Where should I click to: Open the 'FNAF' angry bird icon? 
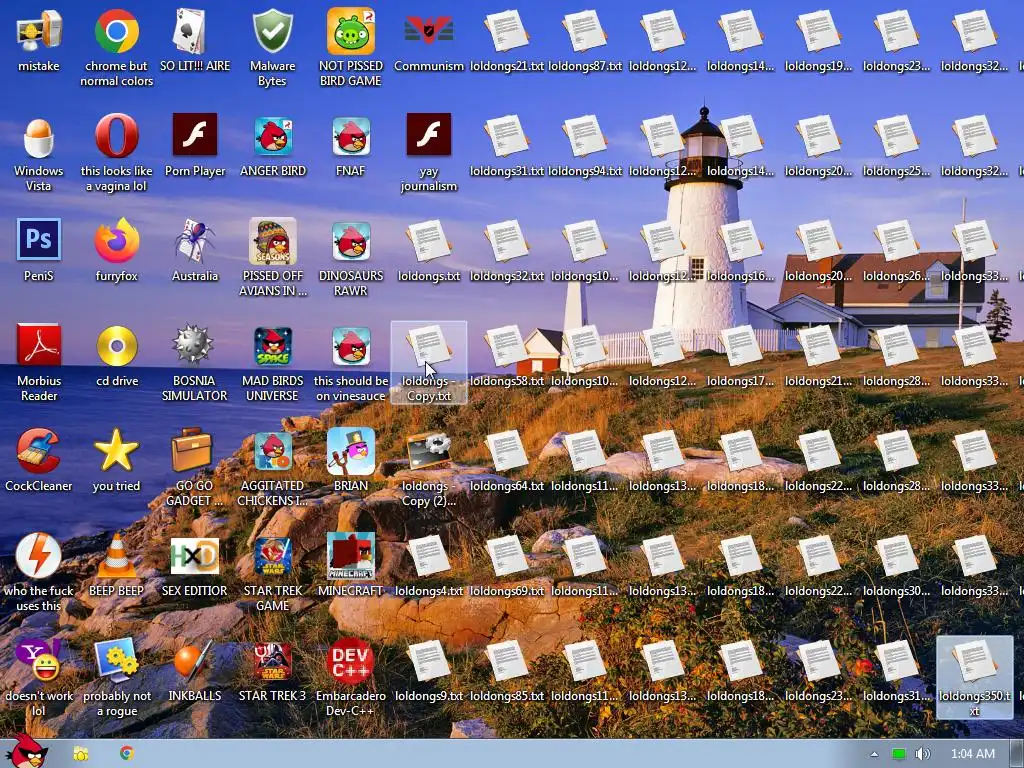click(351, 136)
